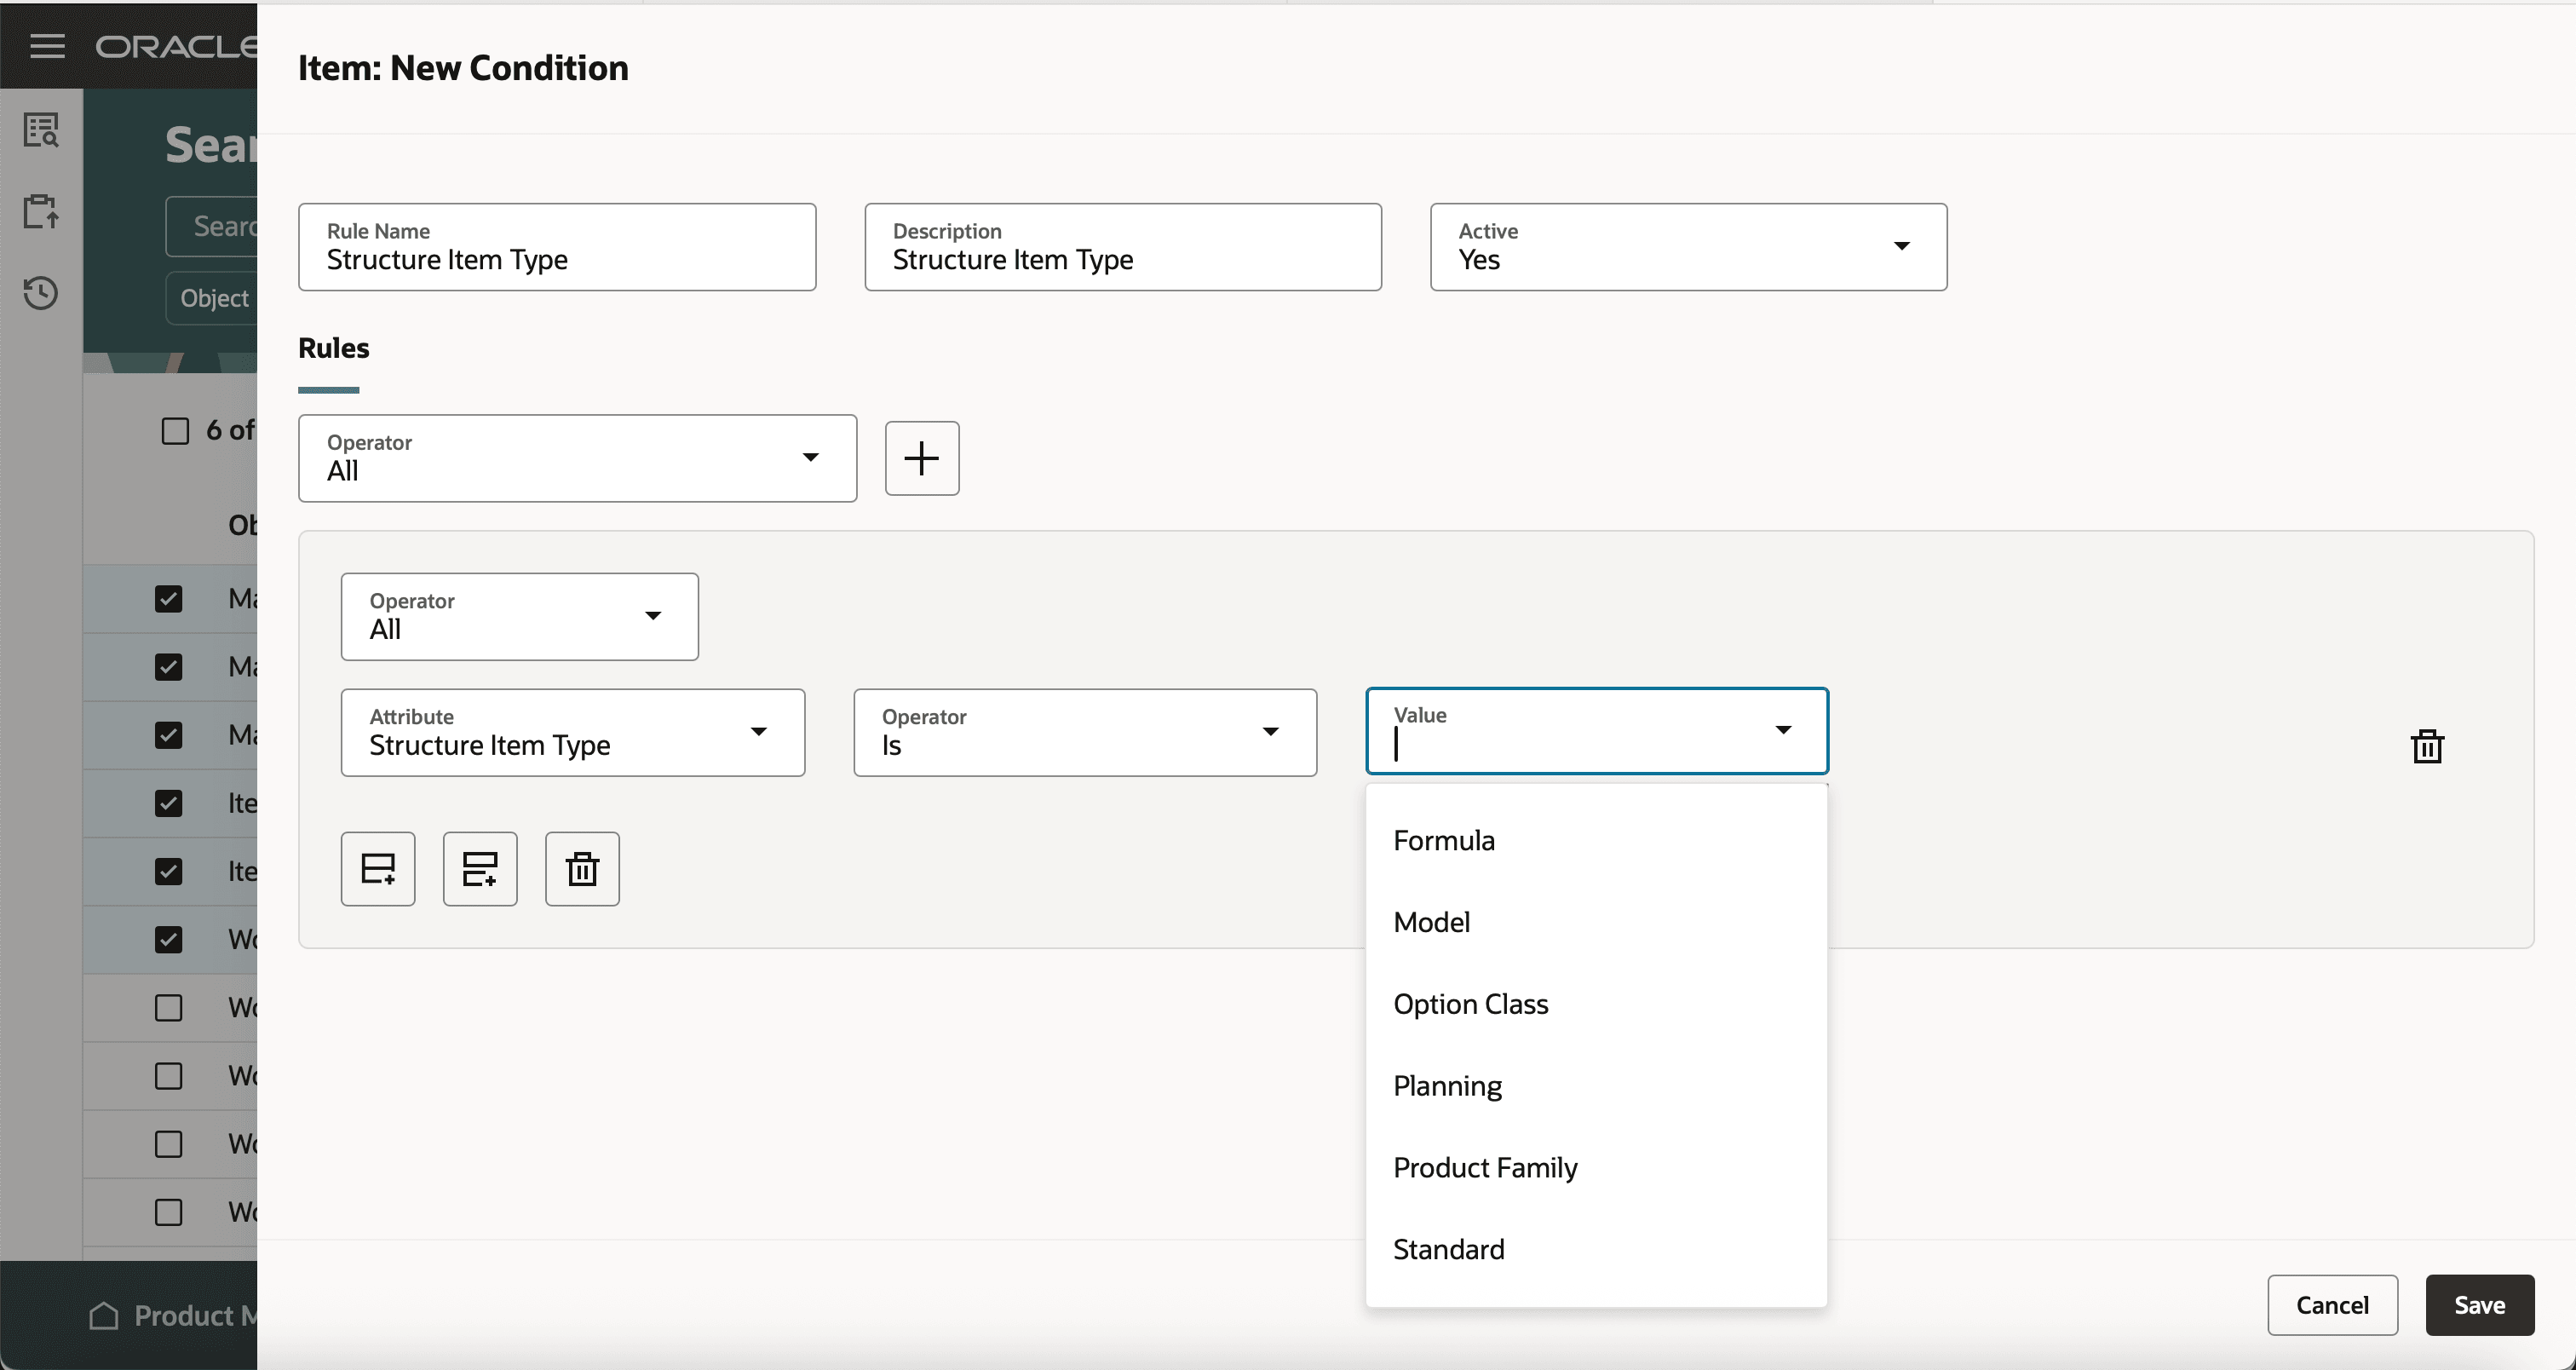Check the '6 of' select-all checkbox
This screenshot has width=2576, height=1370.
[x=175, y=430]
